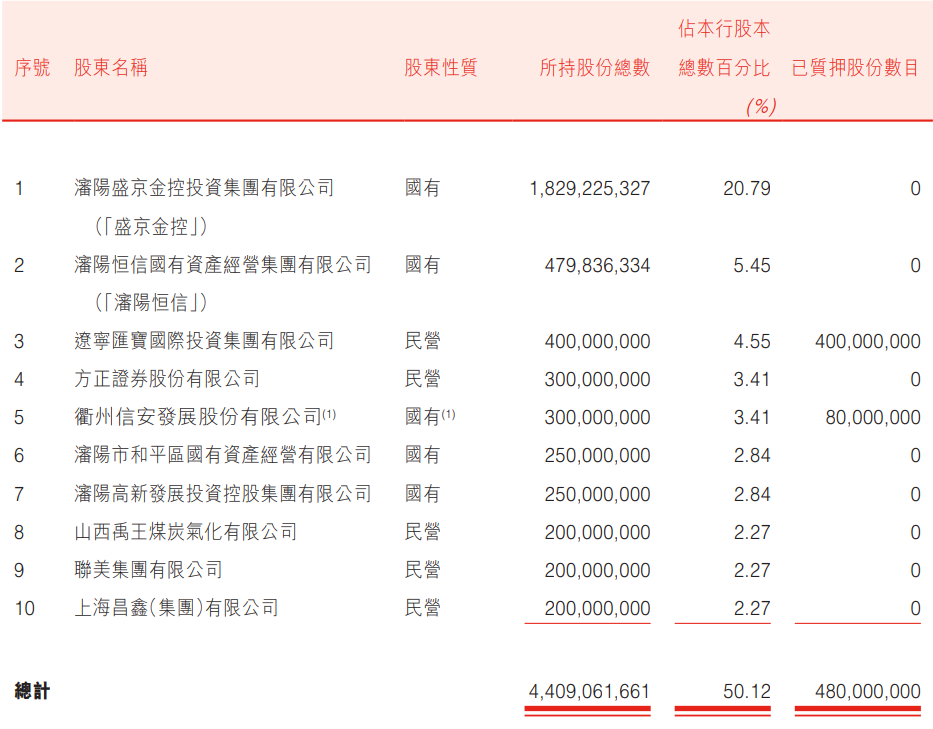The height and width of the screenshot is (729, 933).
Task: Click 聯美集團's share count 200,000,000
Action: tap(597, 571)
